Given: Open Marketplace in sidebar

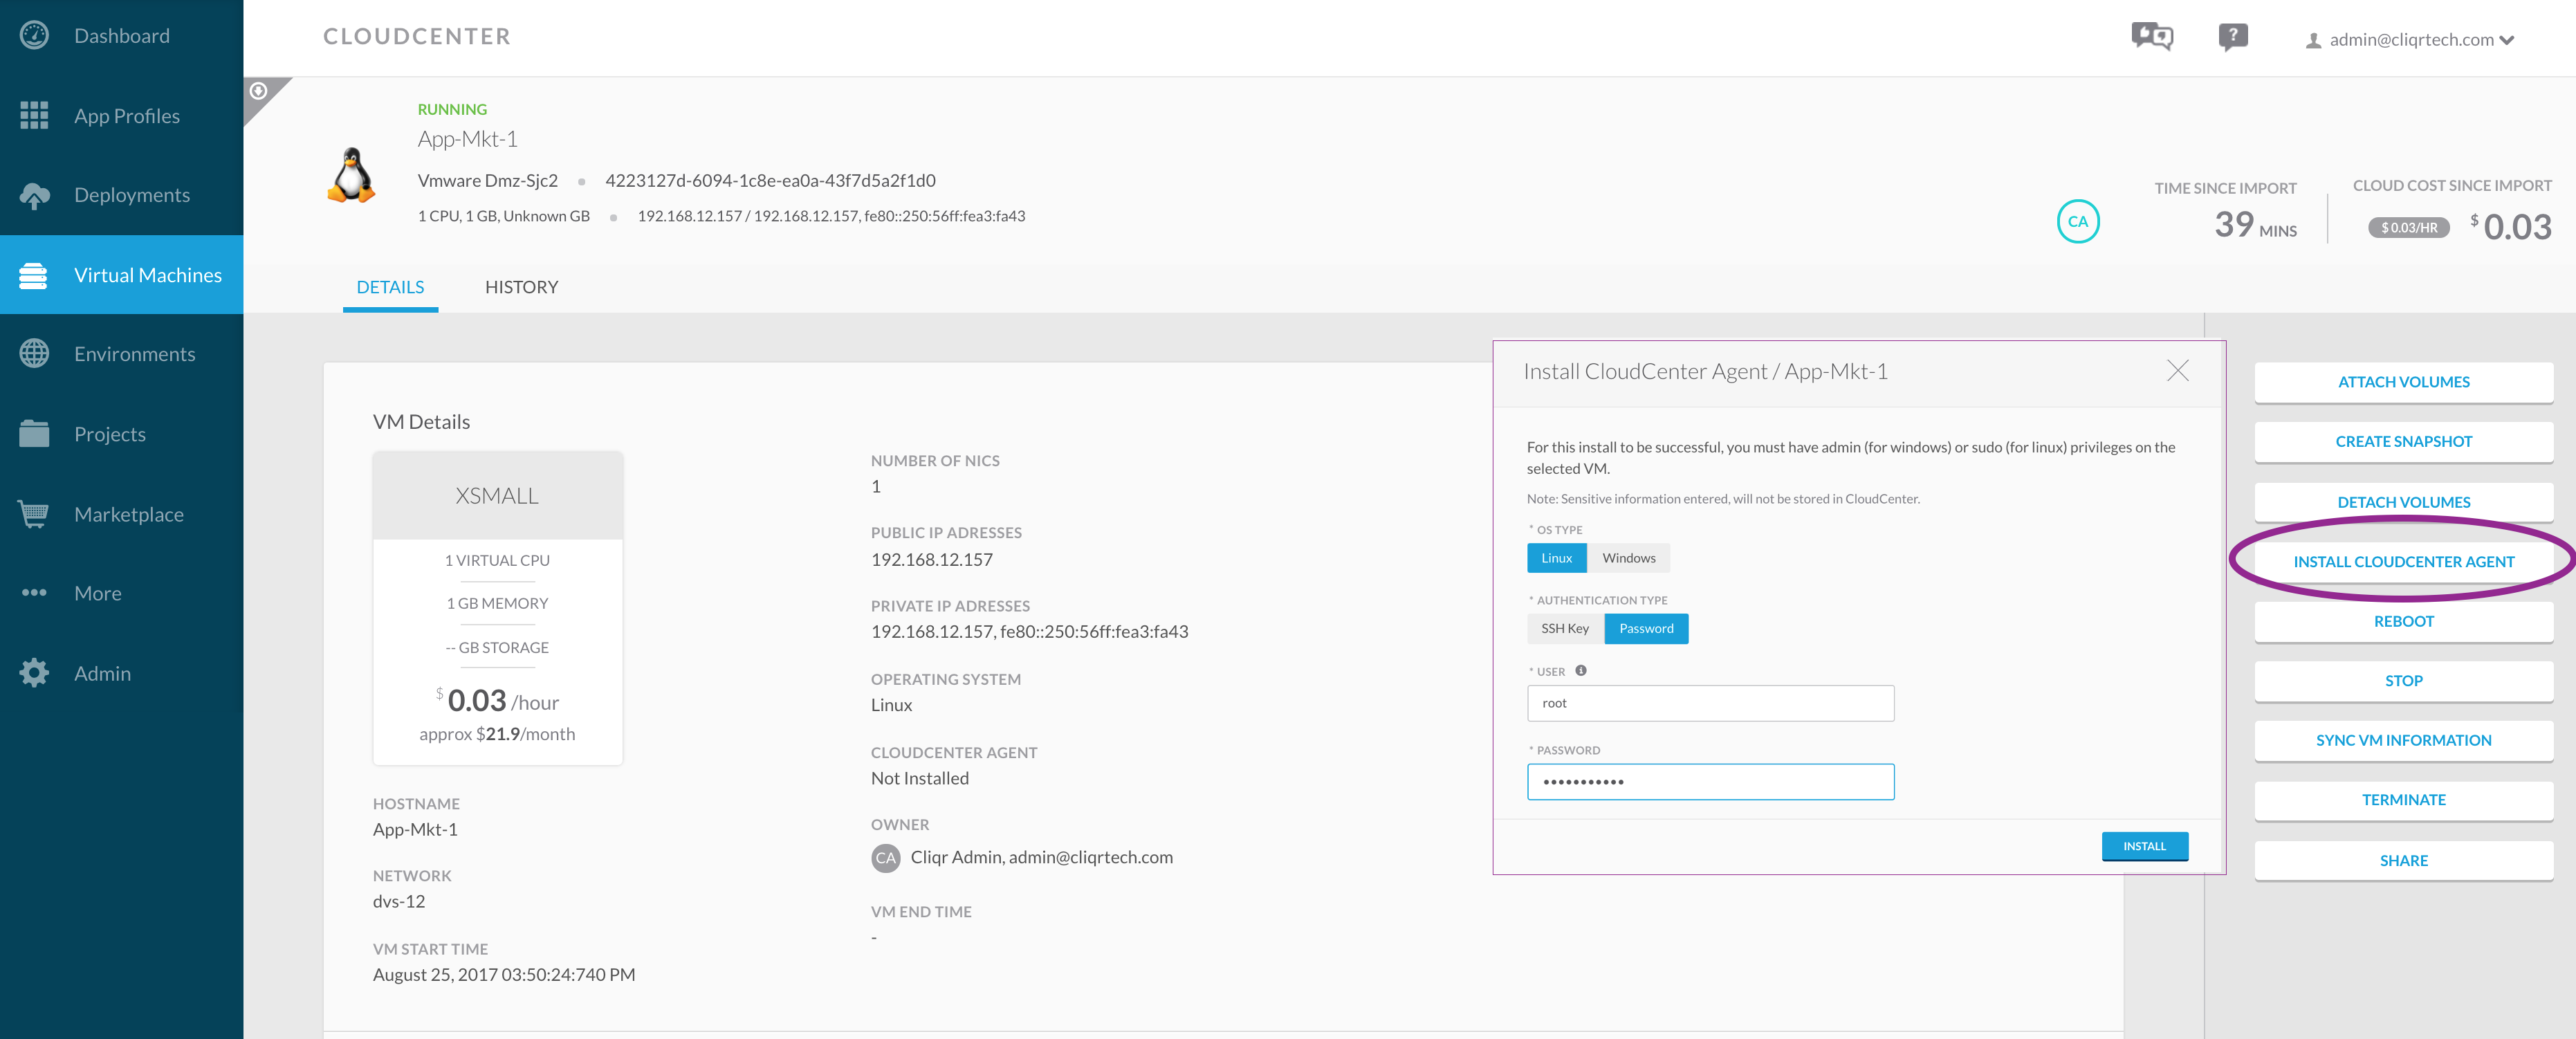Looking at the screenshot, I should (121, 514).
